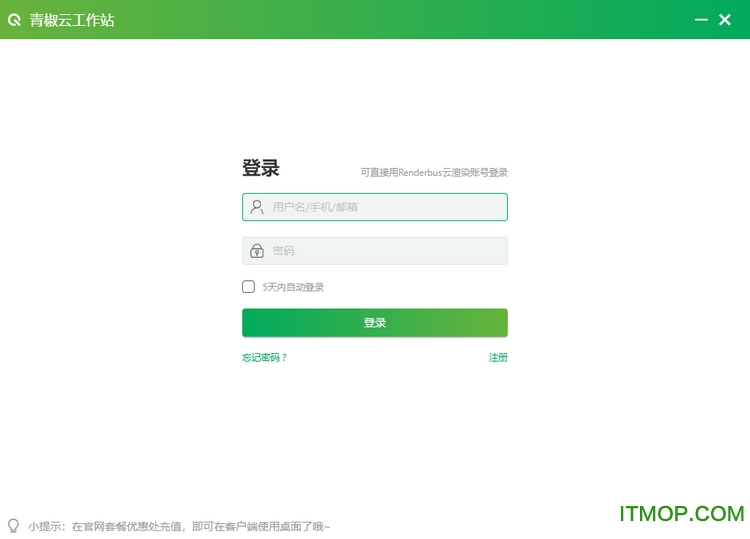Viewport: 750px width, 539px height.
Task: Close the 青椒云工作站 login window
Action: point(726,20)
